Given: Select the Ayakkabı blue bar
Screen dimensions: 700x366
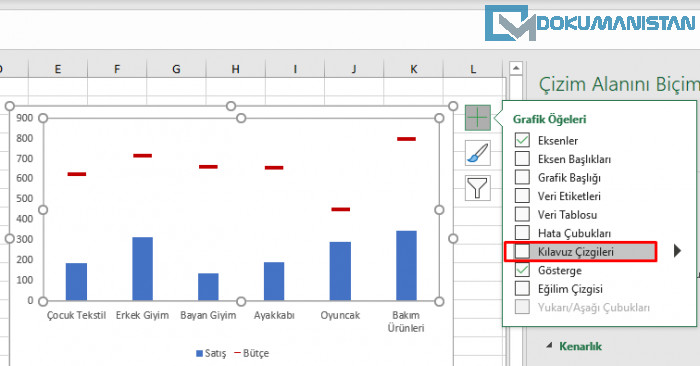Looking at the screenshot, I should point(274,281).
